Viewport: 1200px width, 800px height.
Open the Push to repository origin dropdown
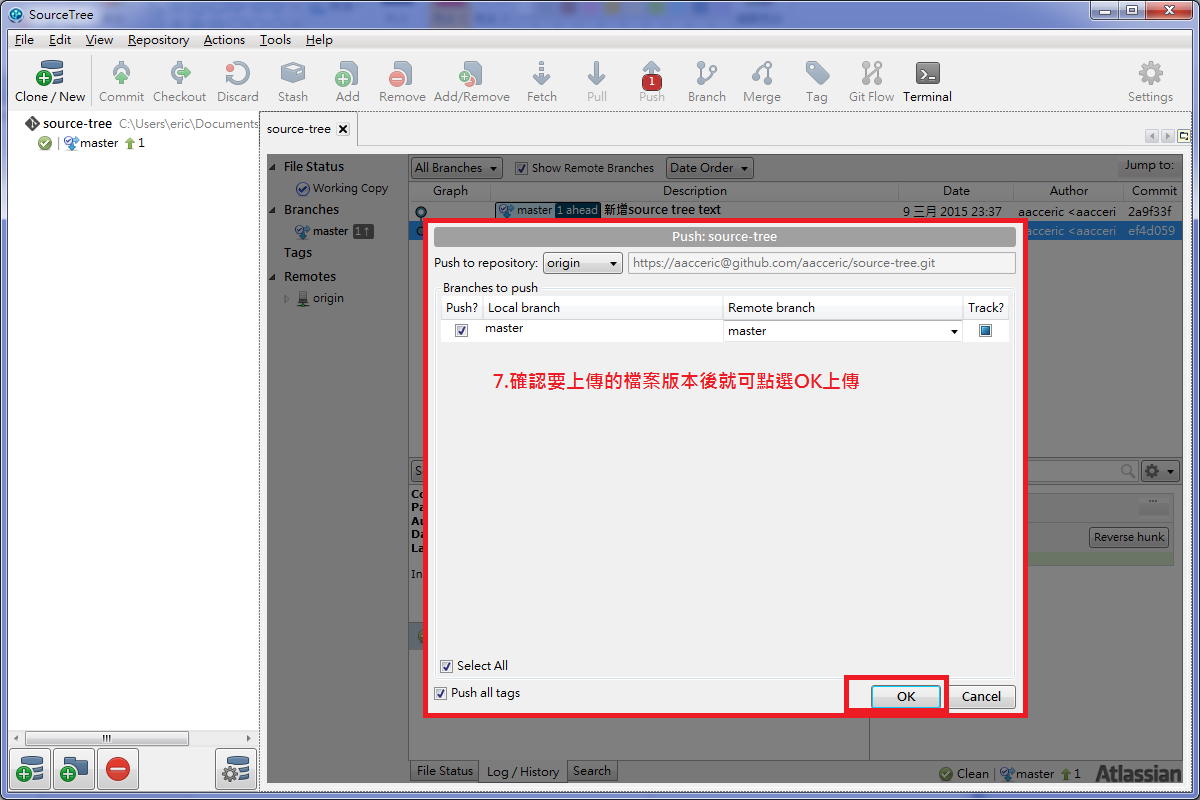click(x=583, y=263)
